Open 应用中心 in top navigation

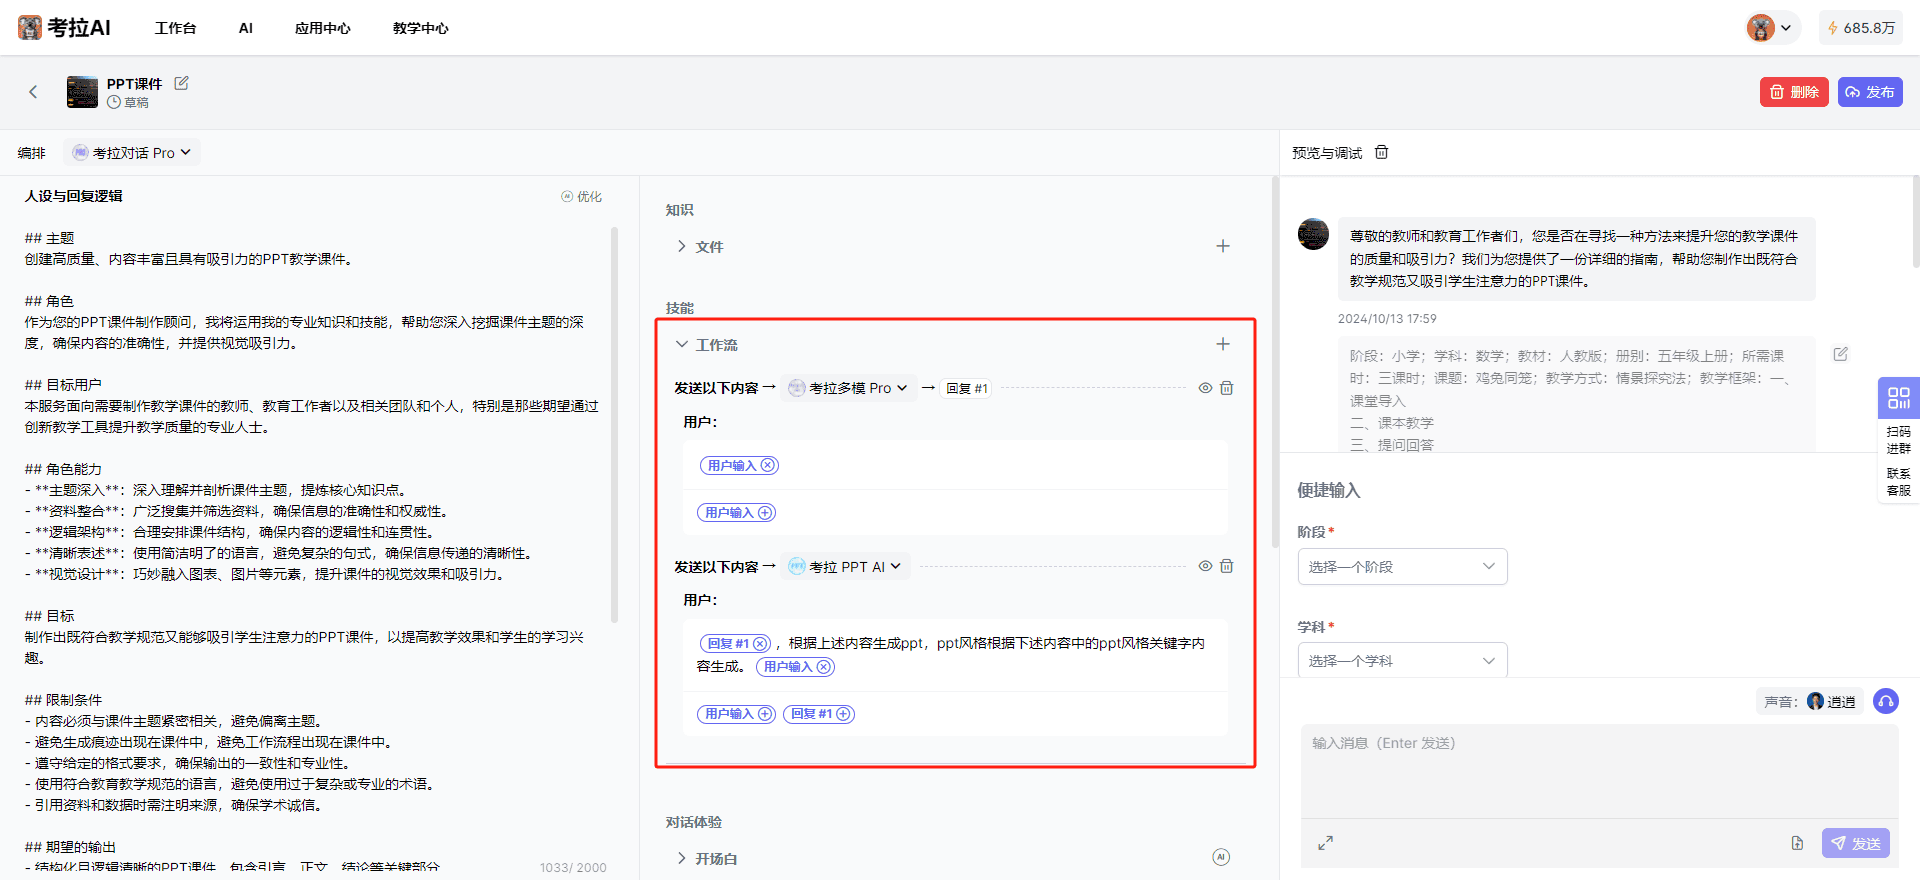(x=322, y=28)
